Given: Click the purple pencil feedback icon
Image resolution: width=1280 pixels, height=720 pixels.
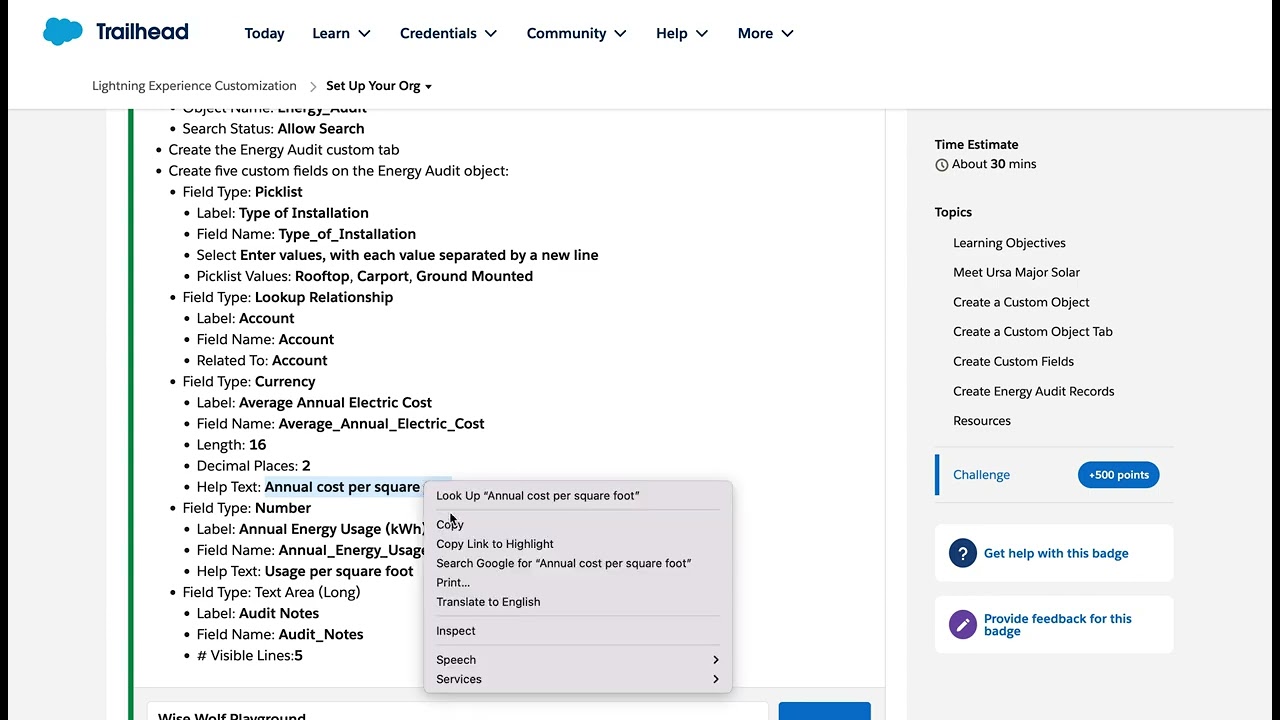Looking at the screenshot, I should (962, 625).
